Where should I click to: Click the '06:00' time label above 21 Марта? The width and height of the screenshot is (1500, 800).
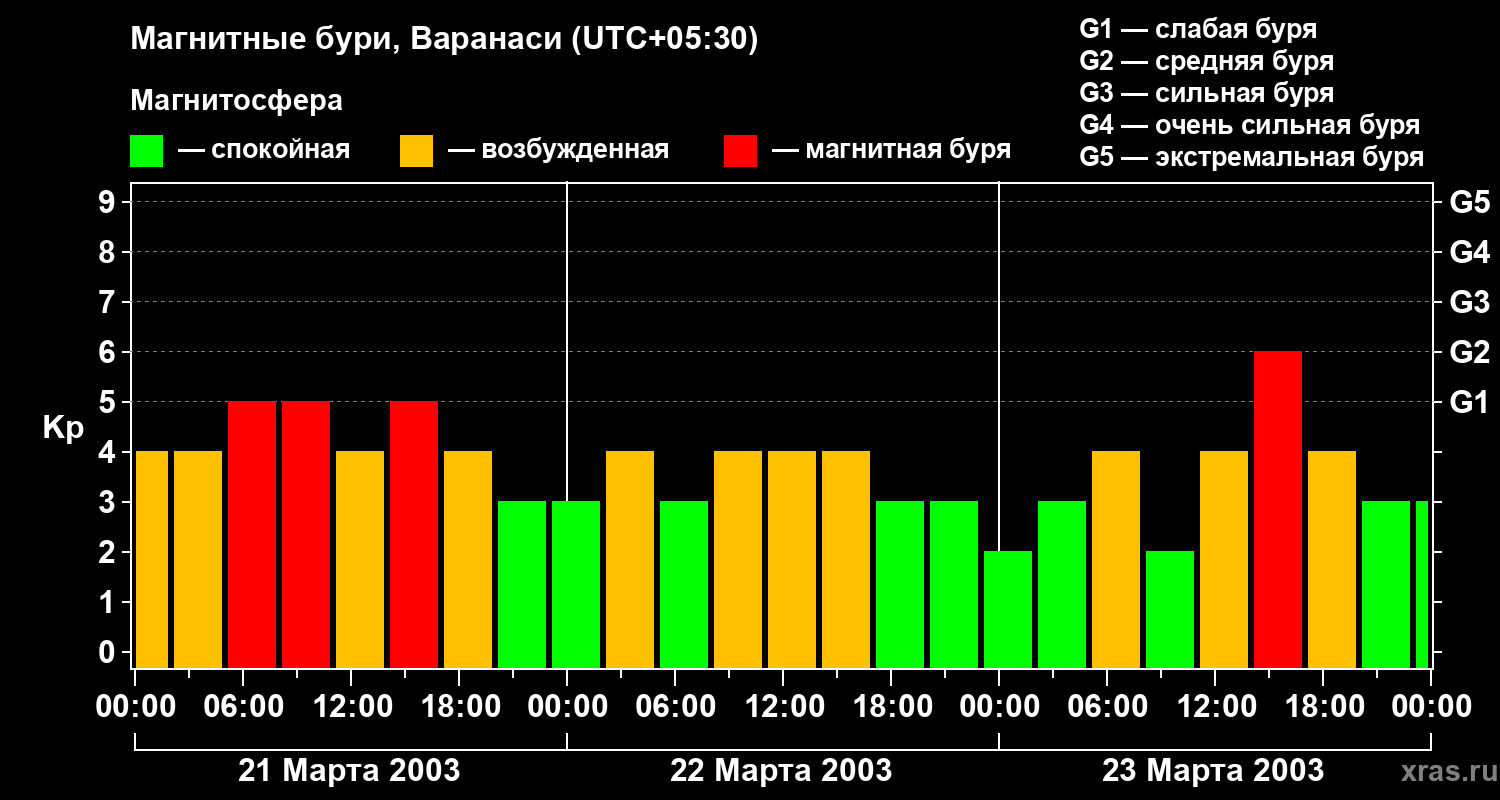[x=243, y=706]
